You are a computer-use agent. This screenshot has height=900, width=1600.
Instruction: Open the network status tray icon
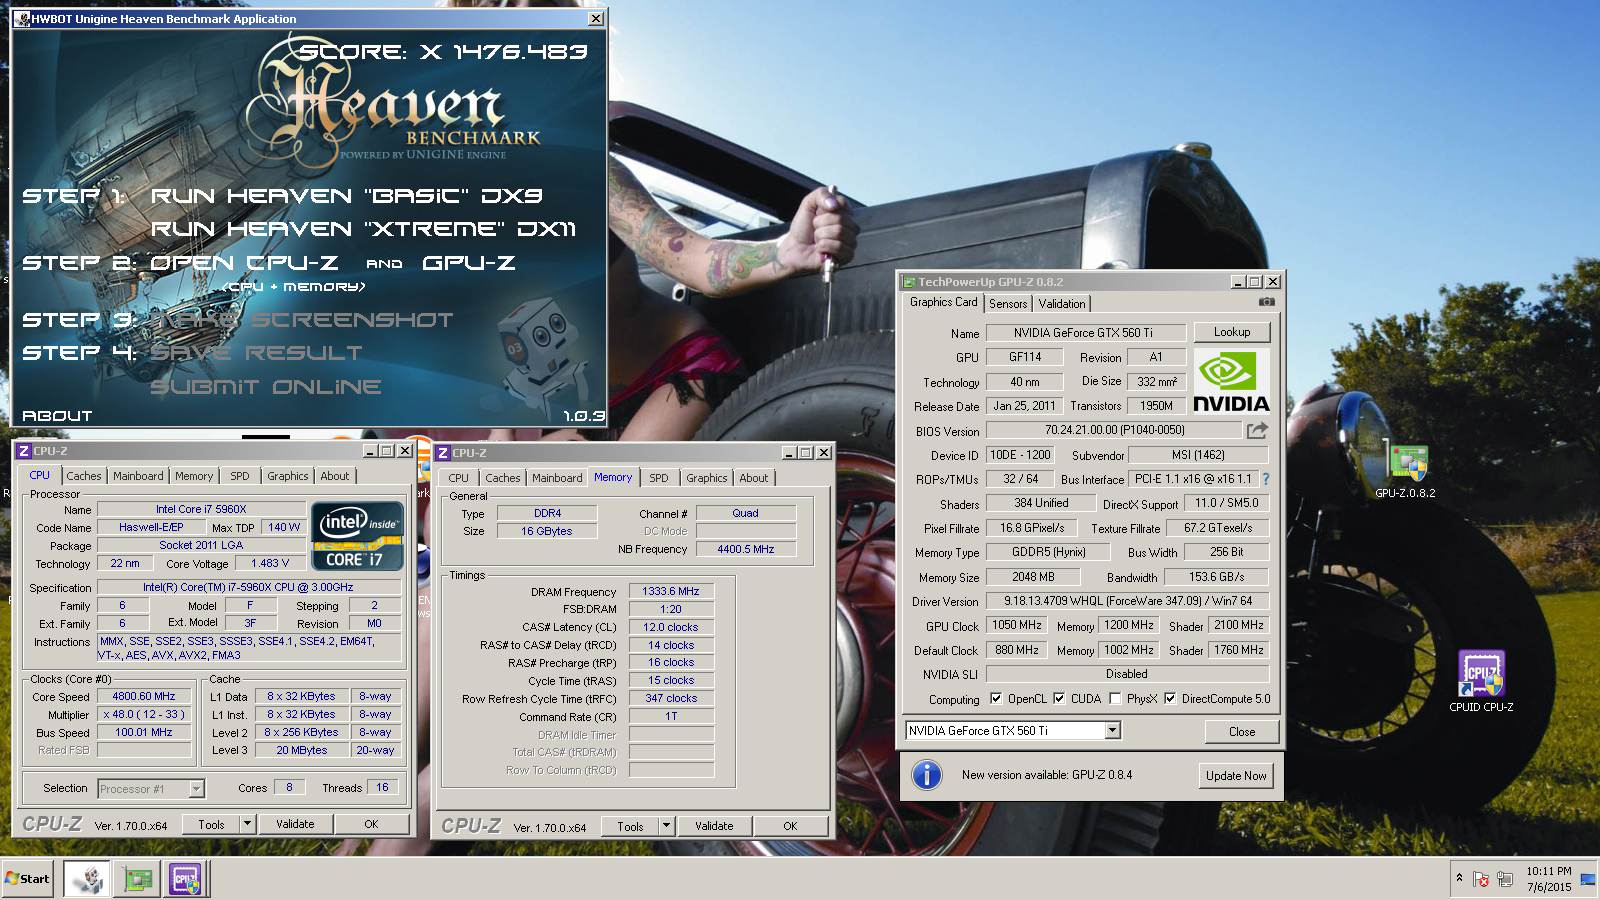(1504, 879)
